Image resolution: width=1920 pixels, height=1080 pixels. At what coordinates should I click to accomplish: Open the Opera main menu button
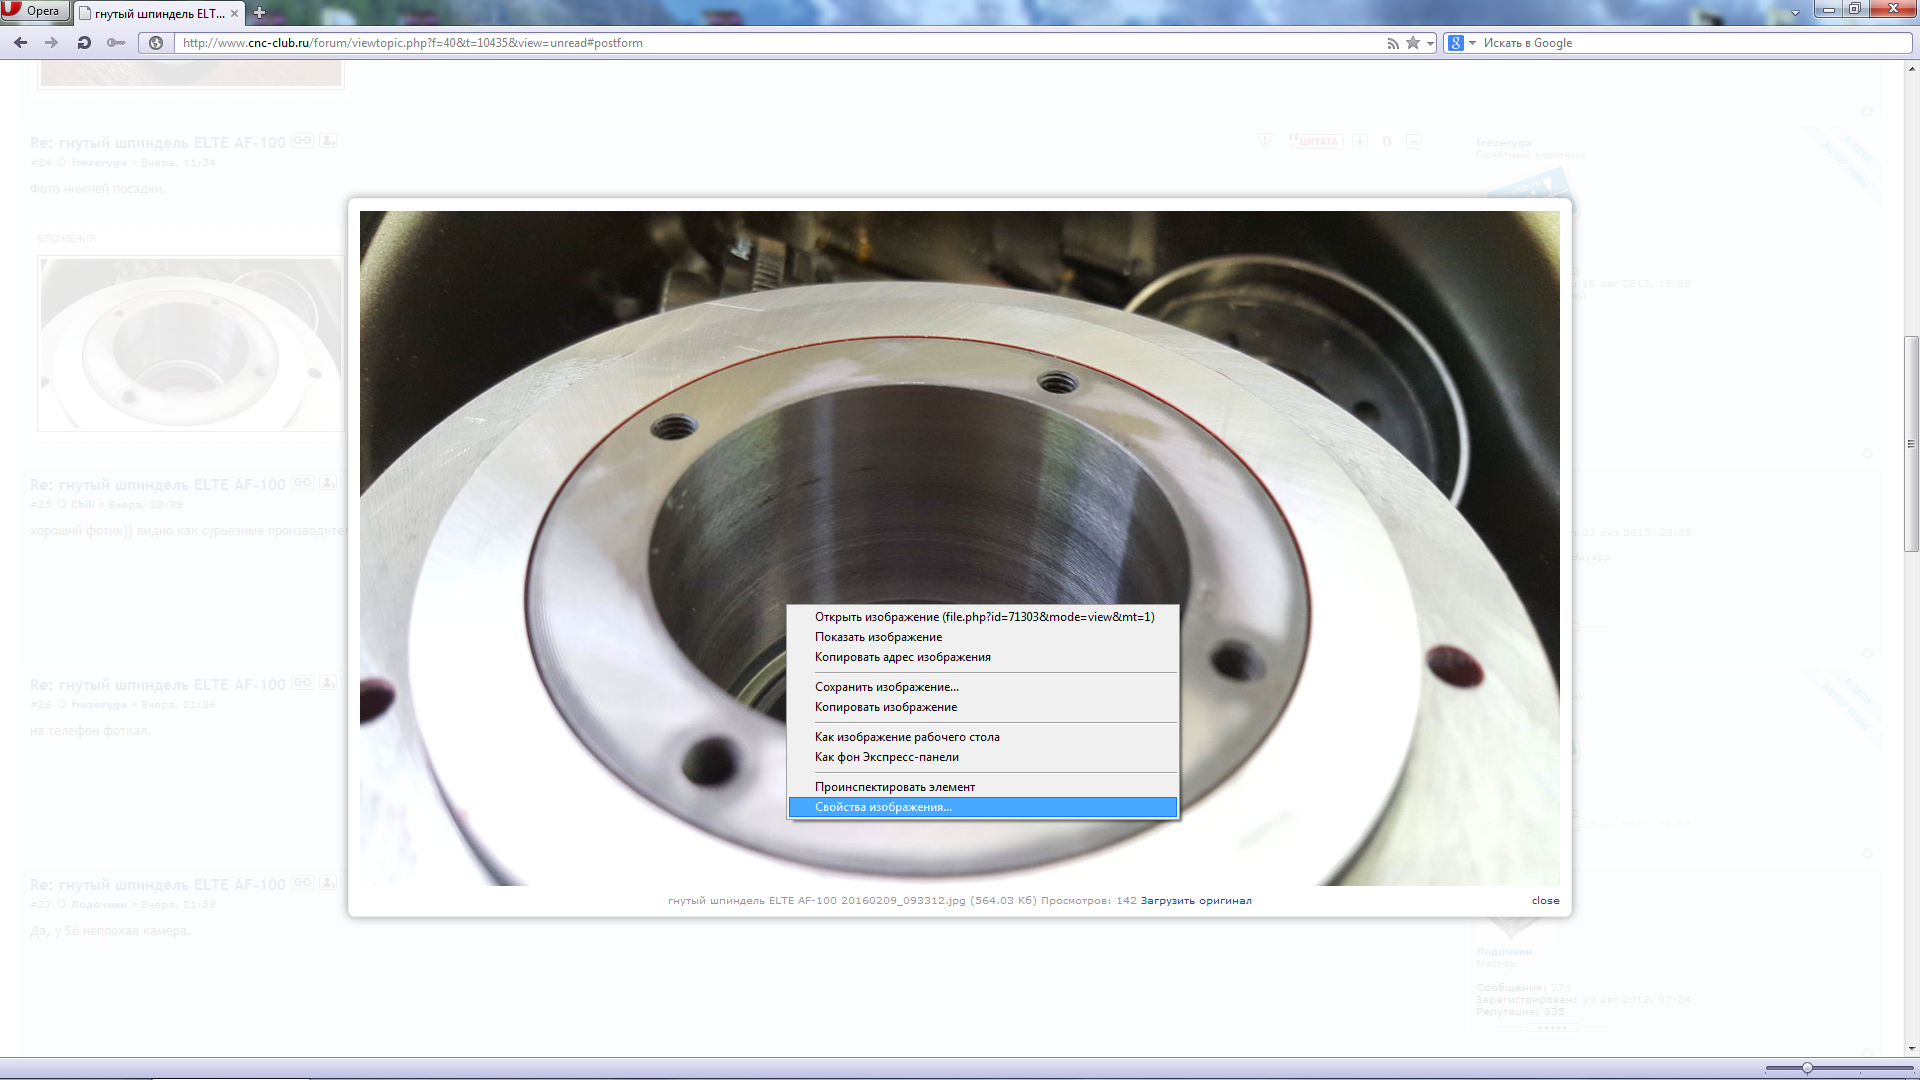point(35,11)
